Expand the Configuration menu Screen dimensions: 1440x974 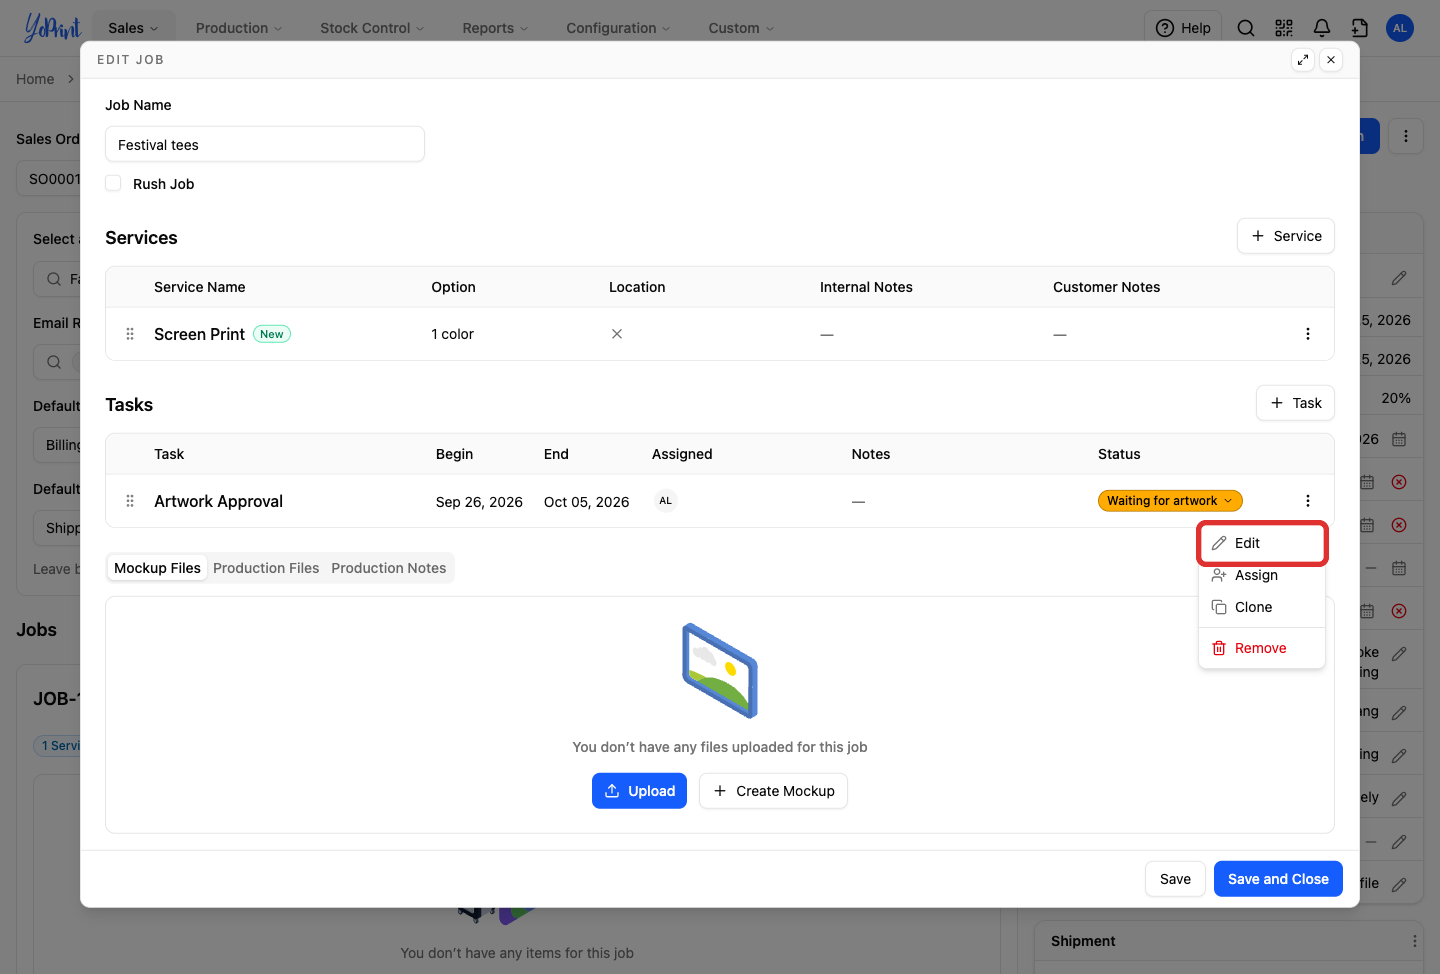pos(618,28)
